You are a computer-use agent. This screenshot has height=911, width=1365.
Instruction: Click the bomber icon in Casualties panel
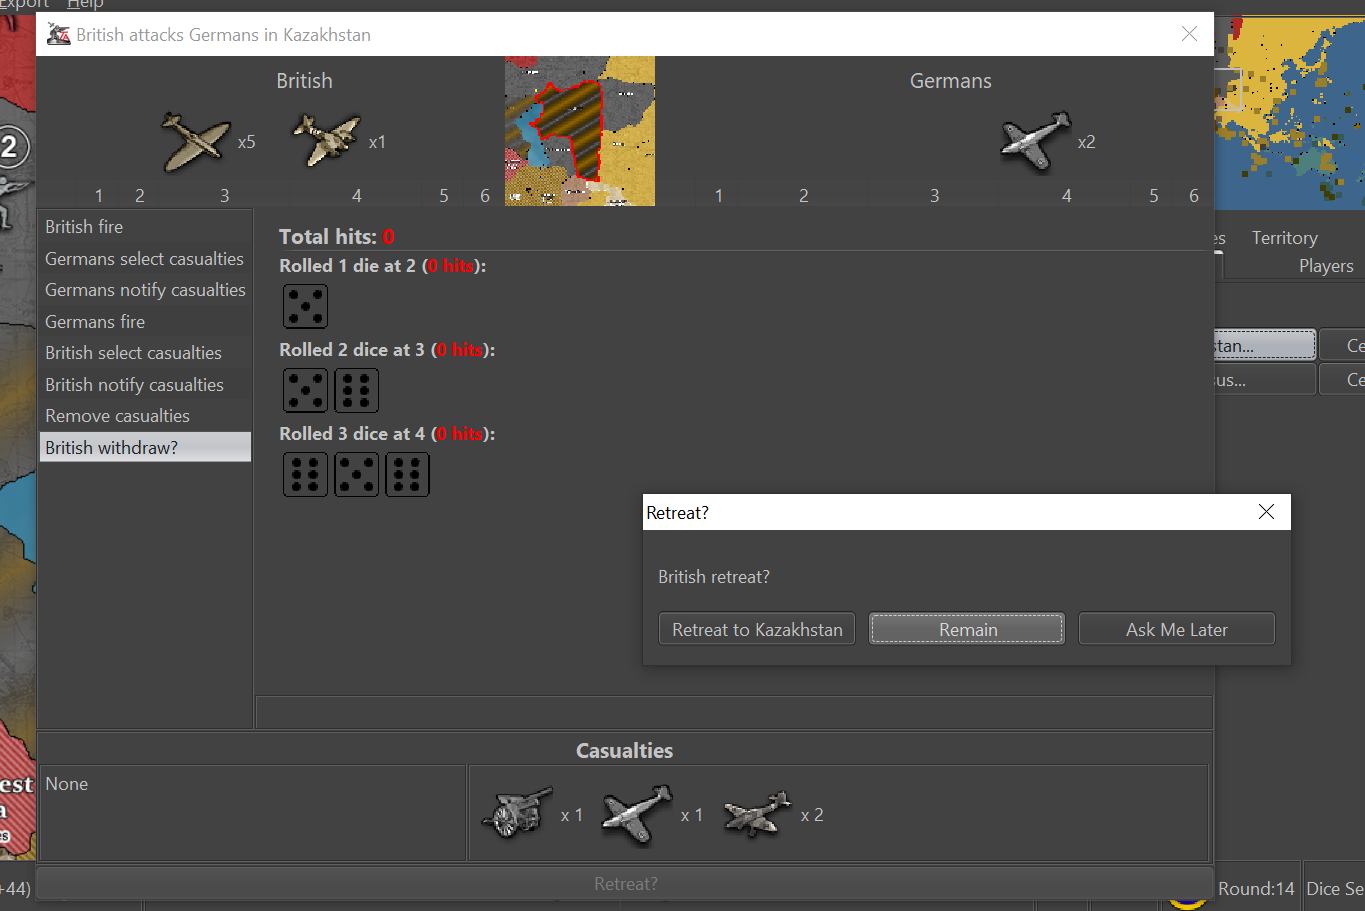[x=757, y=814]
